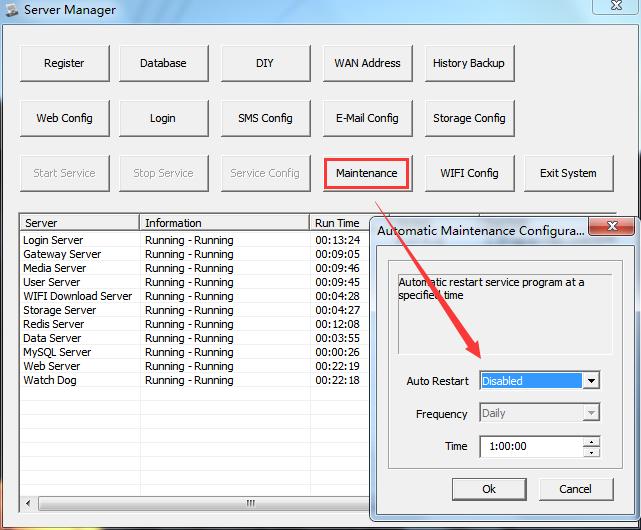This screenshot has height=530, width=641.
Task: Click Redis Server's Running - Running status
Action: 189,324
